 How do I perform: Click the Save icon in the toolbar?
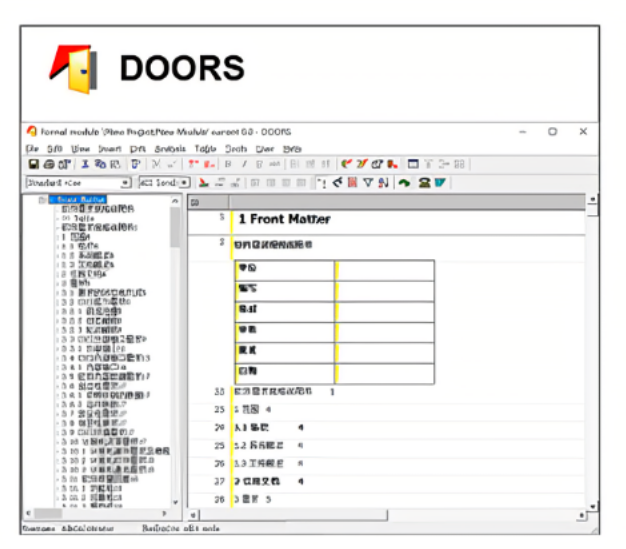point(33,164)
